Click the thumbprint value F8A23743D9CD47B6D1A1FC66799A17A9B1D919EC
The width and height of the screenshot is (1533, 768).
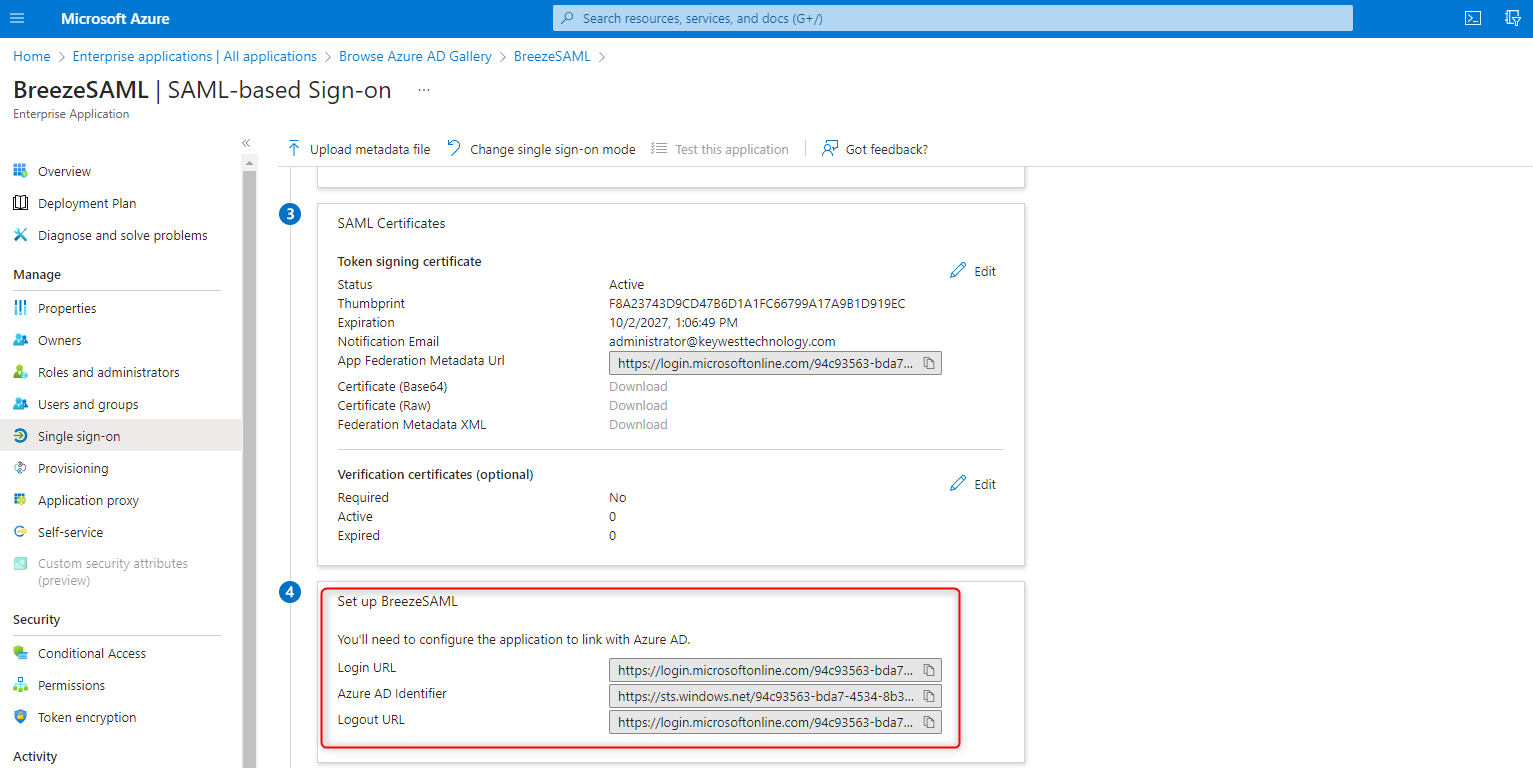(757, 304)
